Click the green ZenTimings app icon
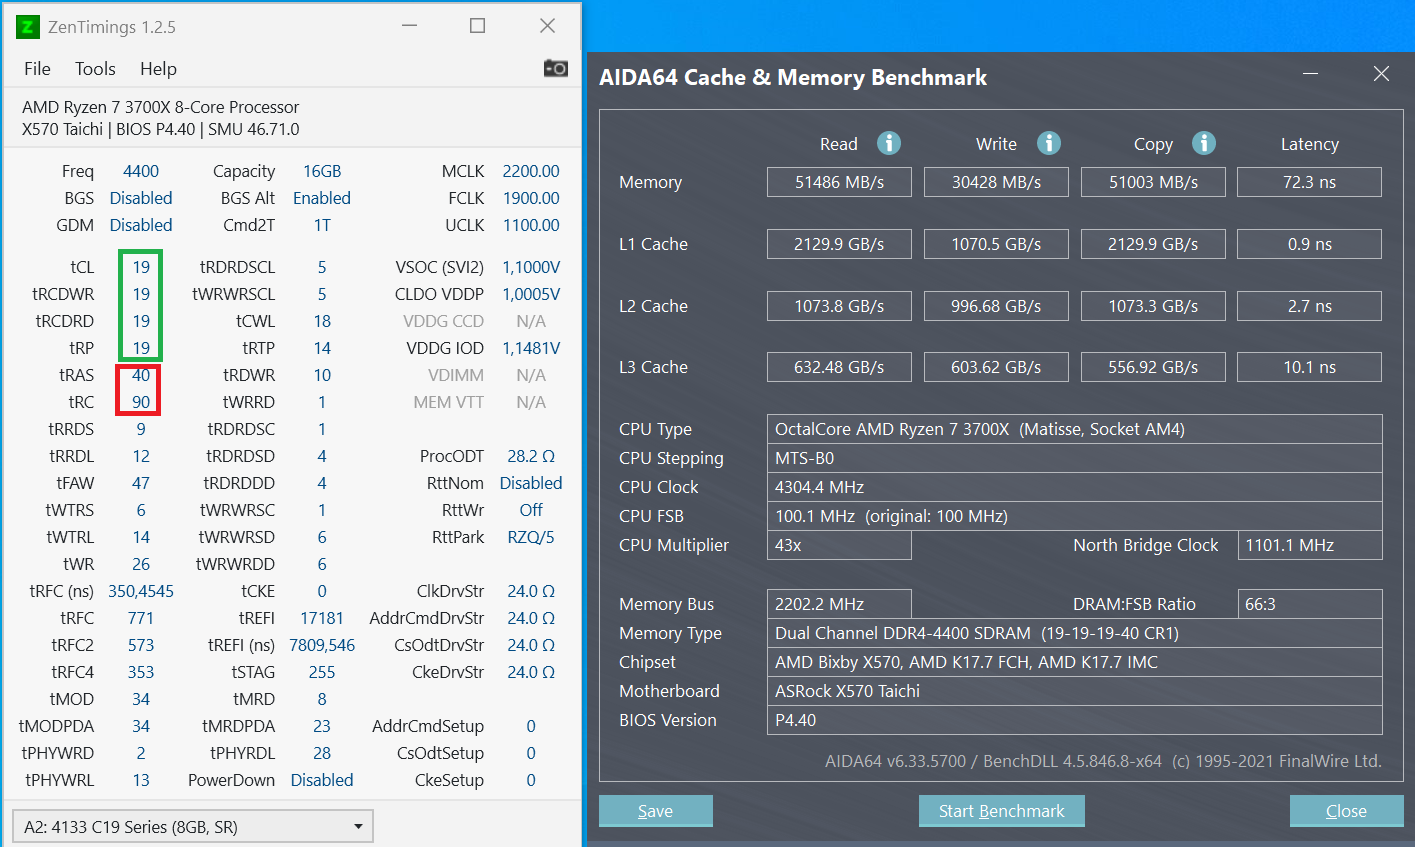The height and width of the screenshot is (847, 1417). (x=28, y=27)
